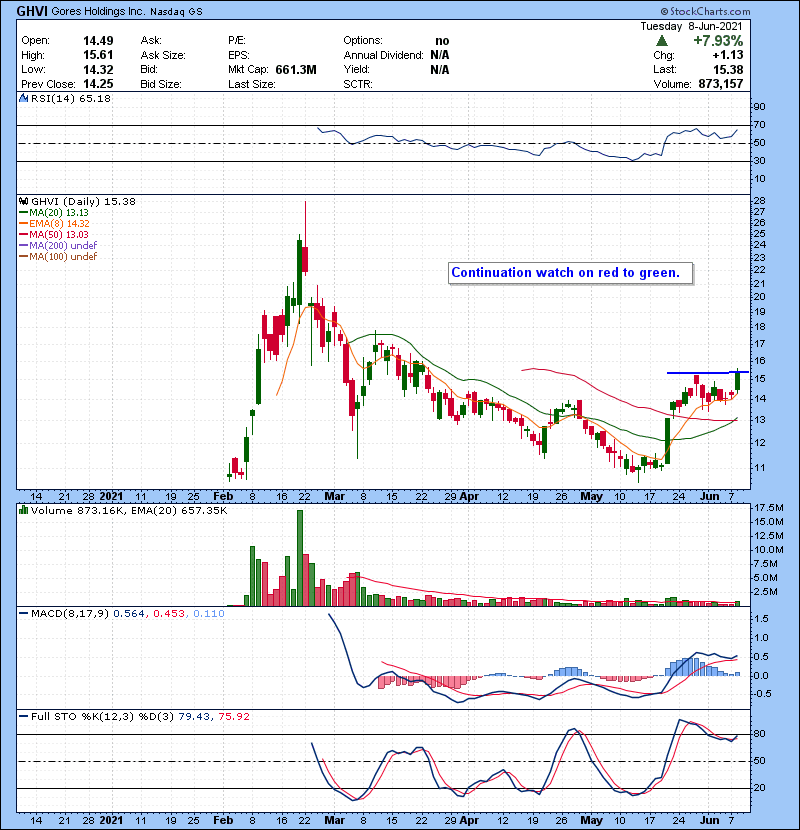Click the tallest green volume bar near Feb 22
The image size is (800, 830).
pyautogui.click(x=300, y=558)
